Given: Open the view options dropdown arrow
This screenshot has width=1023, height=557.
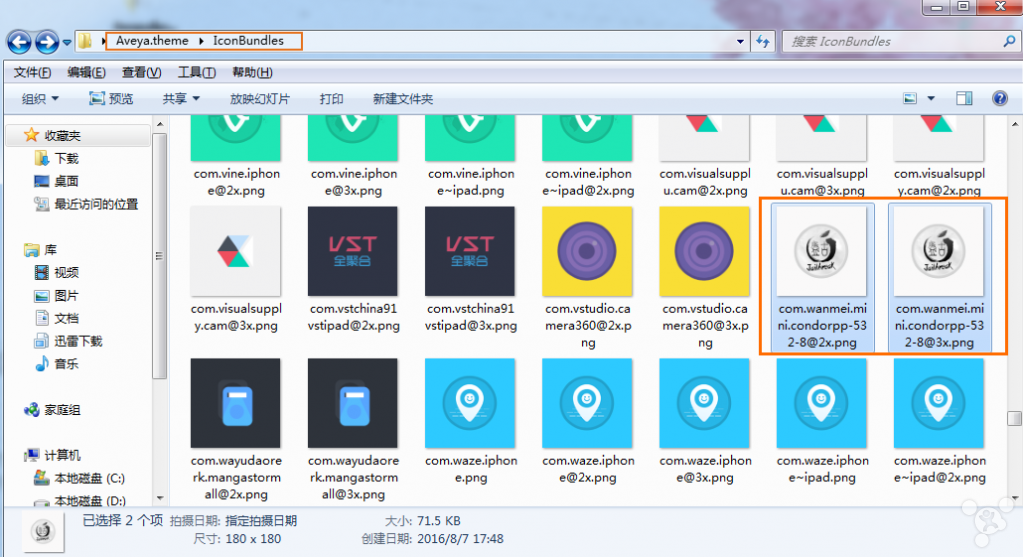Looking at the screenshot, I should (931, 98).
